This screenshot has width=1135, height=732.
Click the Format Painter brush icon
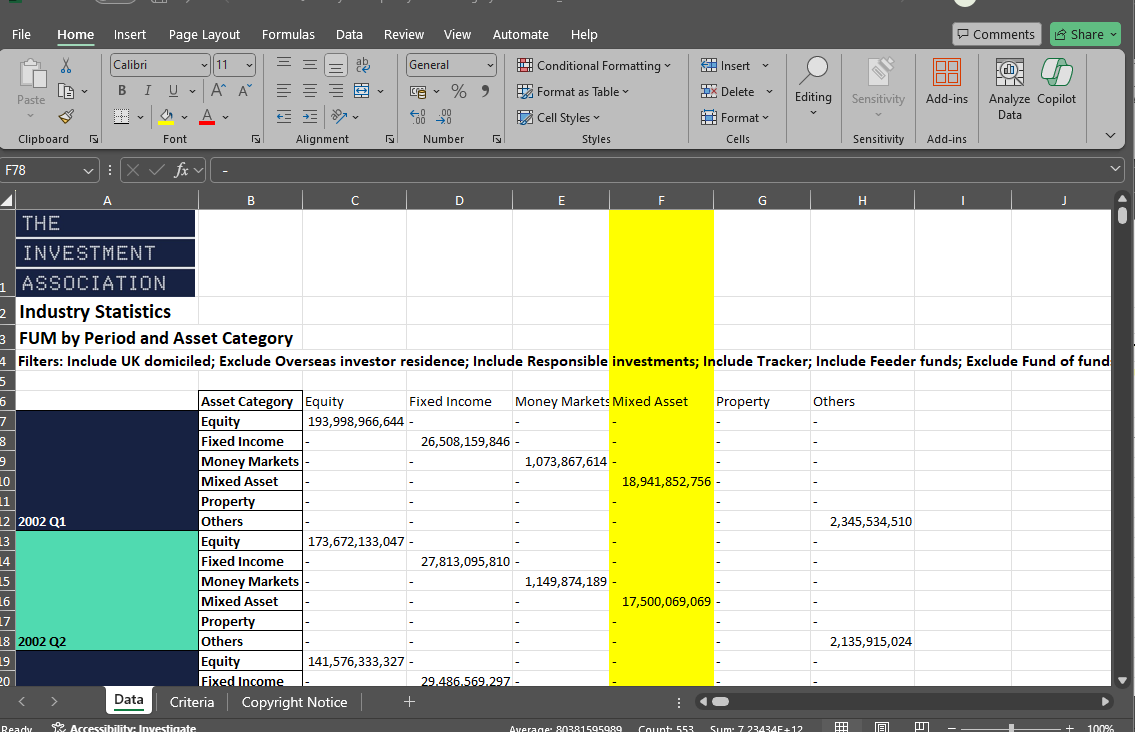pos(66,117)
